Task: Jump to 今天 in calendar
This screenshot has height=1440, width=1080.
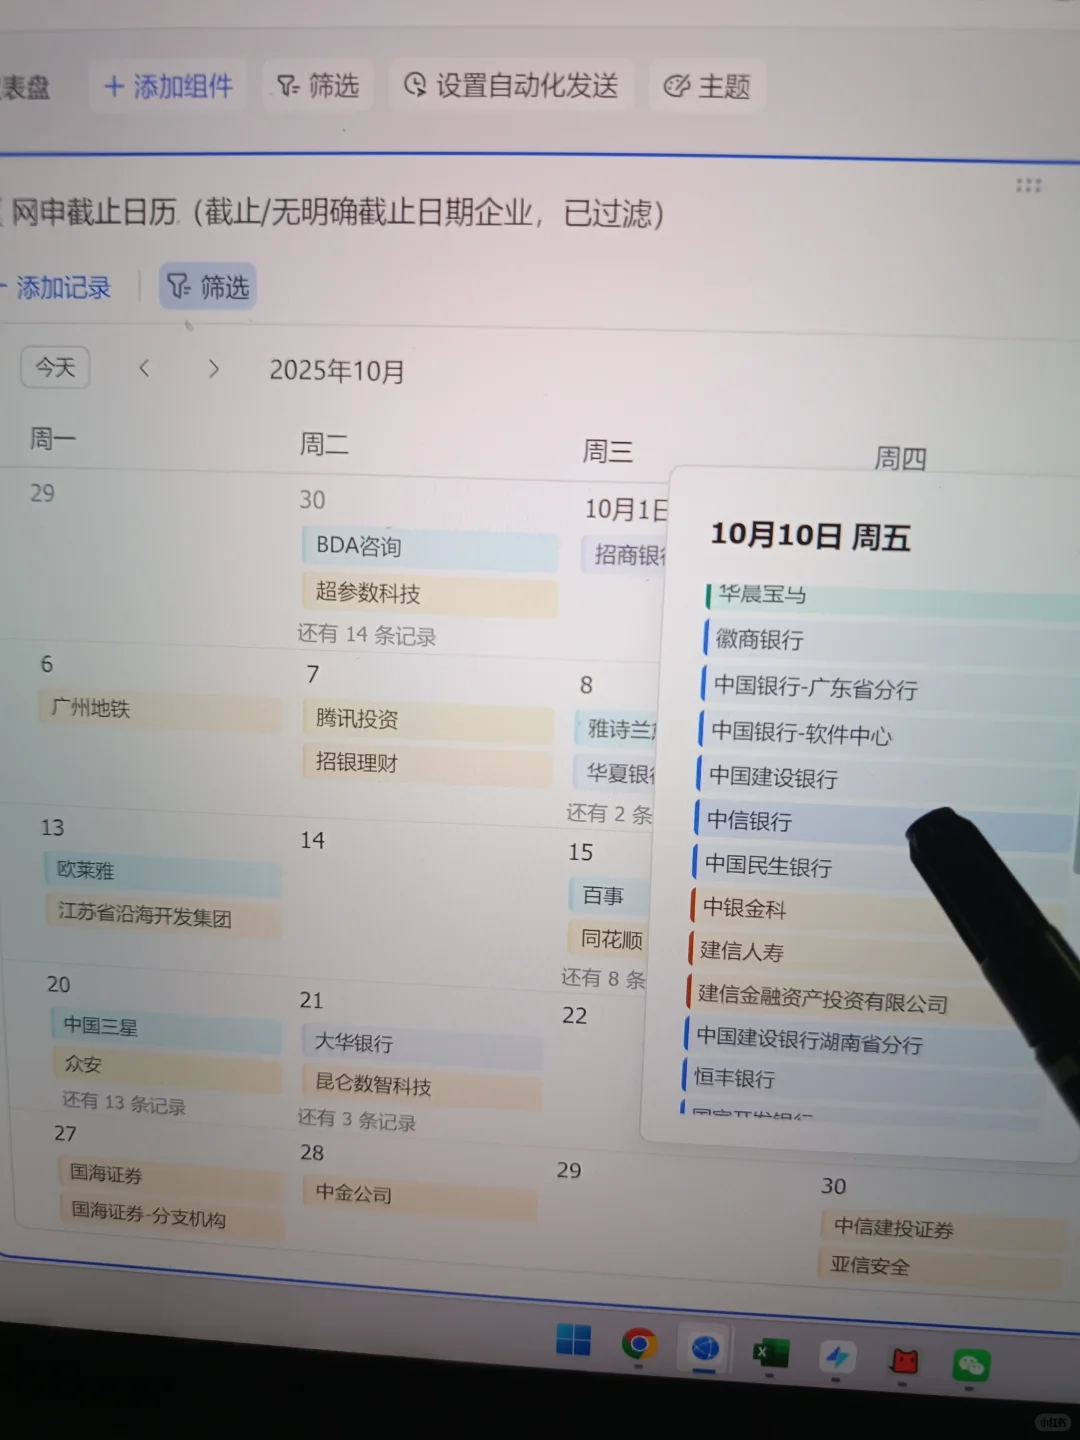Action: click(x=56, y=368)
